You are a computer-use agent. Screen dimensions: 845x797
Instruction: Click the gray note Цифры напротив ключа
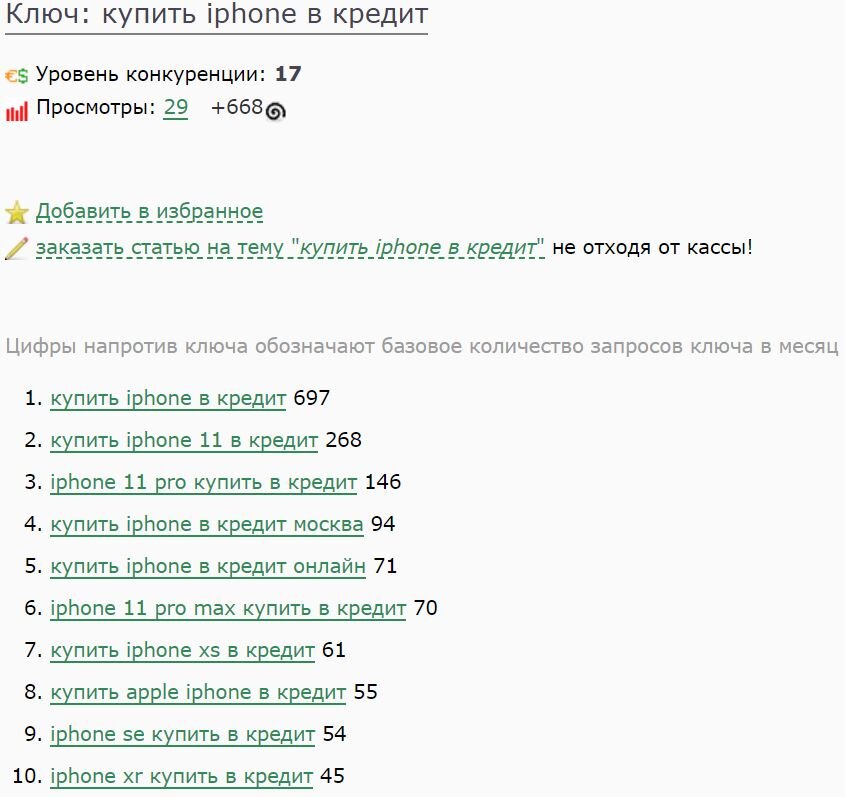click(421, 346)
